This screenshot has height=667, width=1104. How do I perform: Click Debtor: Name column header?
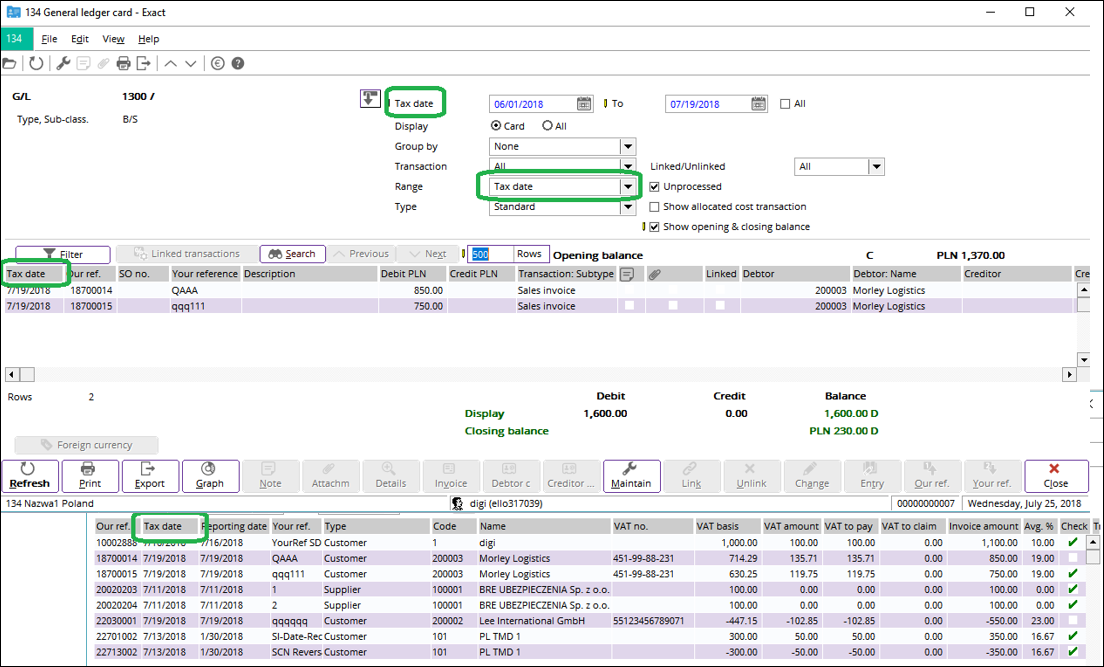point(905,274)
